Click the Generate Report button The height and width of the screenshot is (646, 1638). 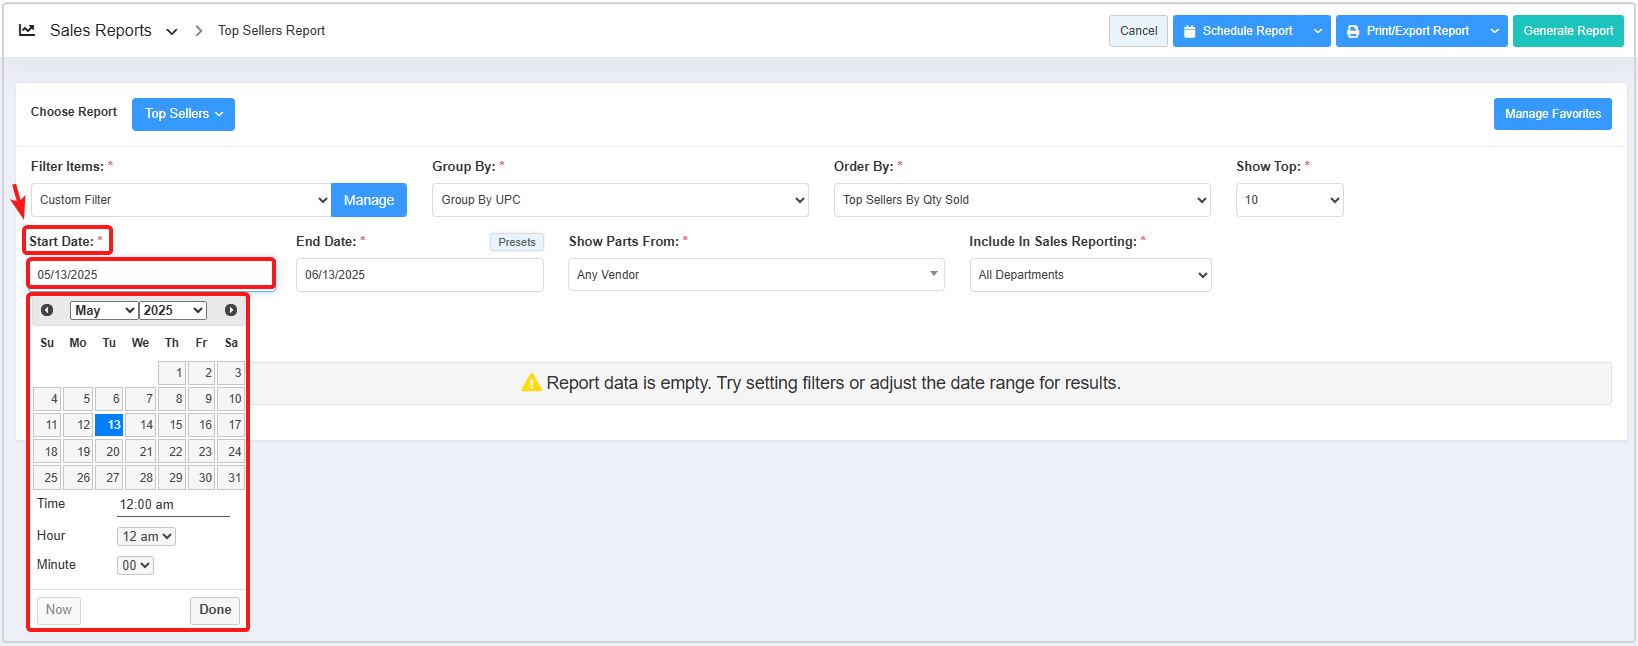(x=1567, y=31)
